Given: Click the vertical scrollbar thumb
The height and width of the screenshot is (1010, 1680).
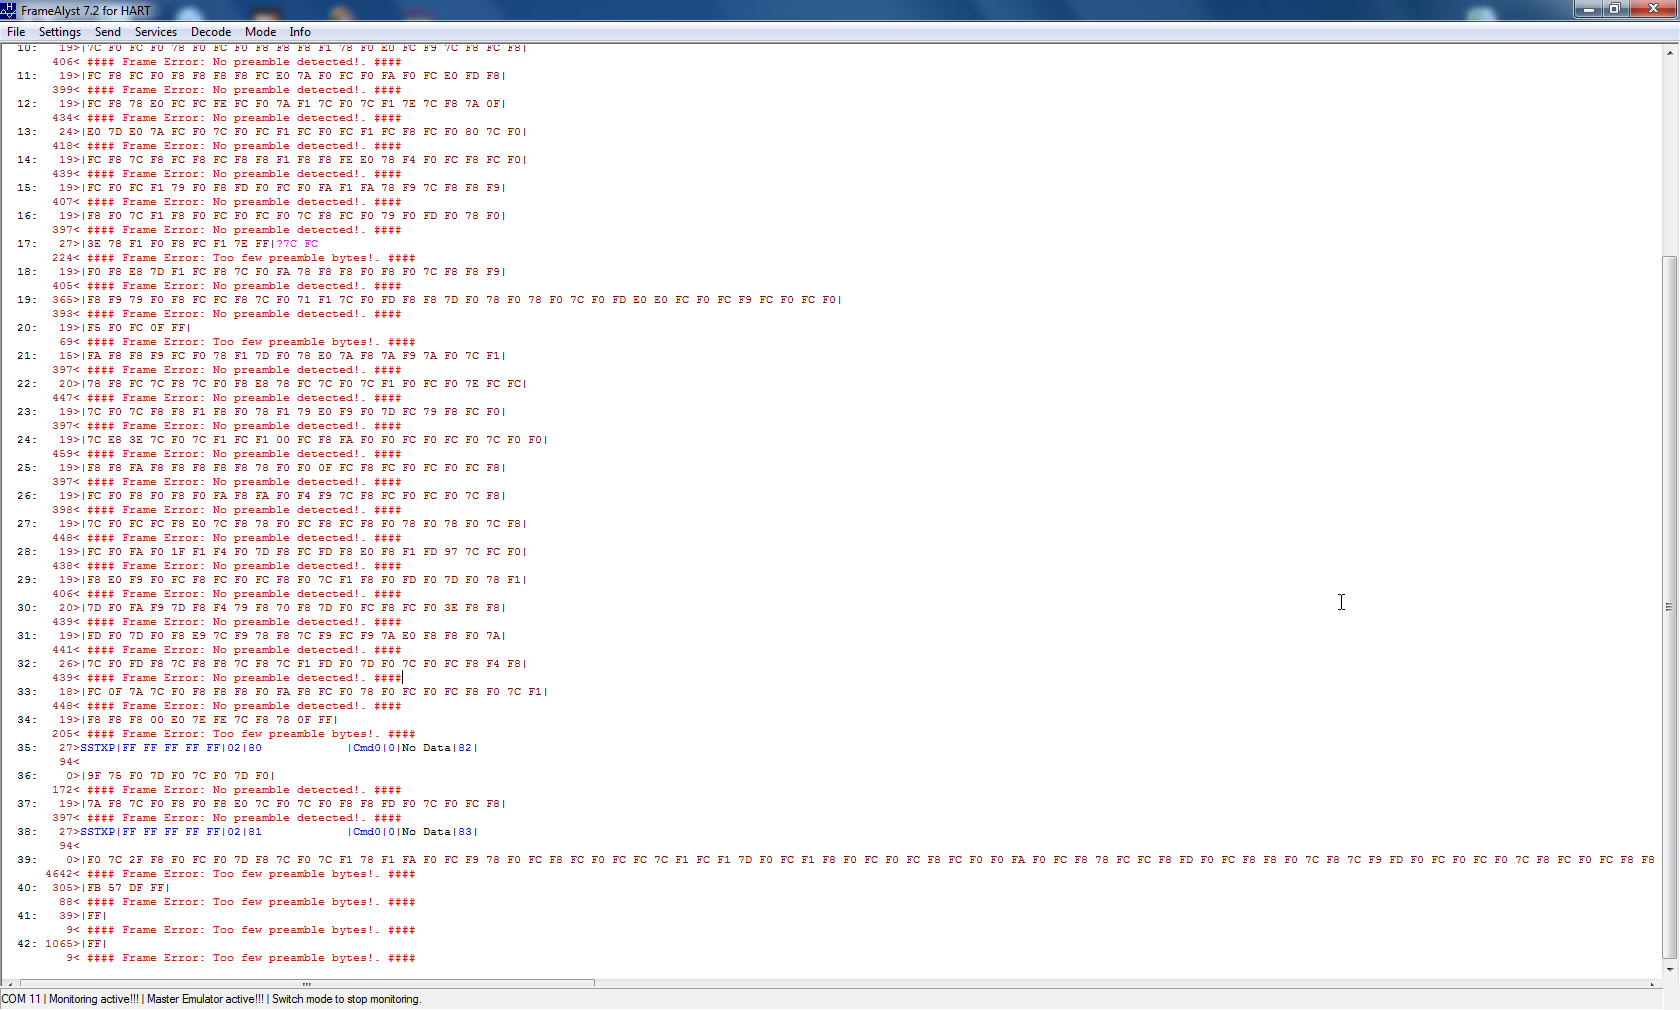Looking at the screenshot, I should (1669, 607).
